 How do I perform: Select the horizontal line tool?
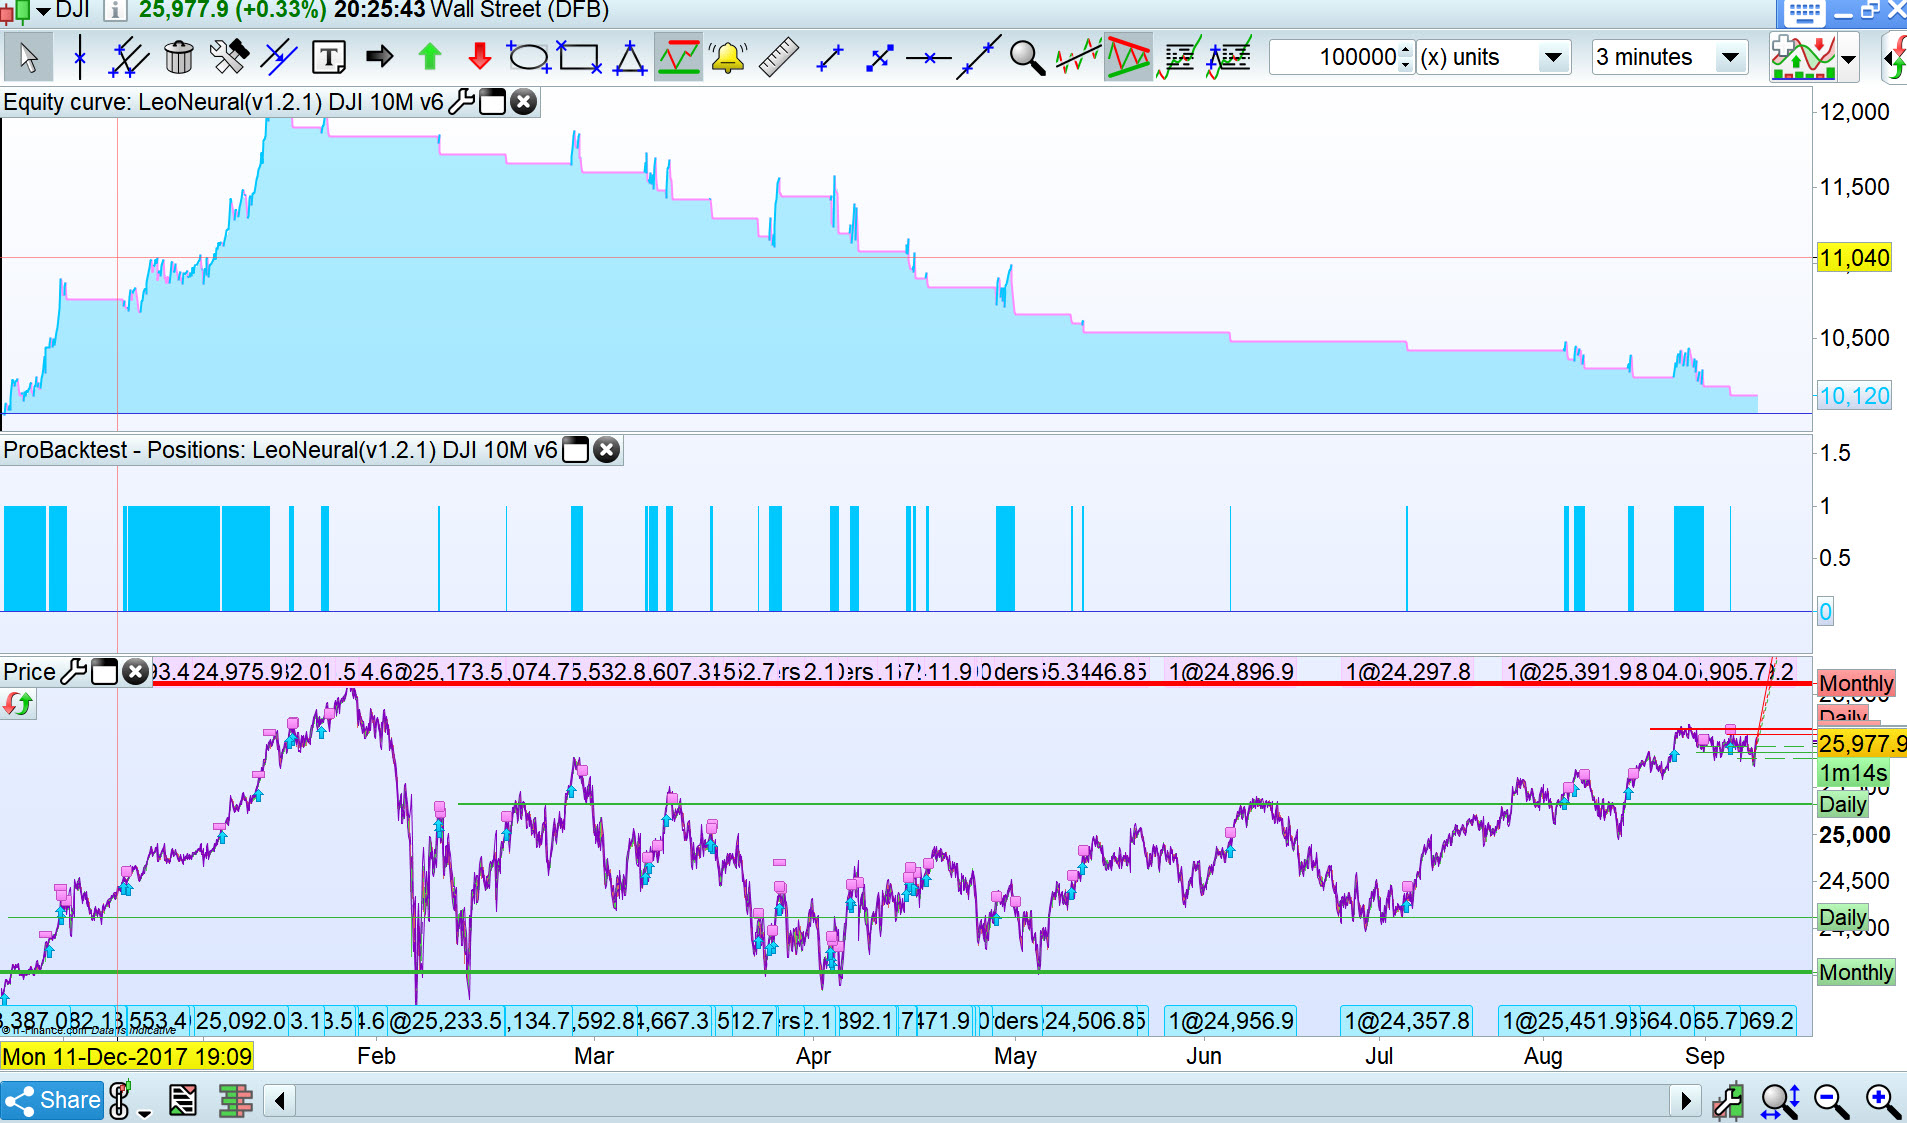point(929,58)
